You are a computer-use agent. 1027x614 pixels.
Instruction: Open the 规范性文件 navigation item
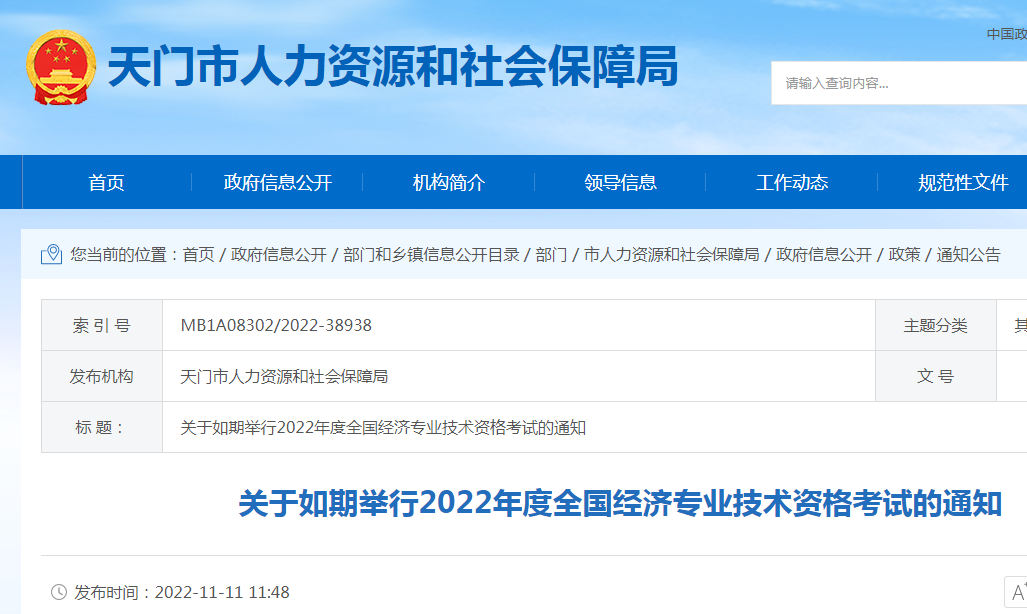click(962, 182)
